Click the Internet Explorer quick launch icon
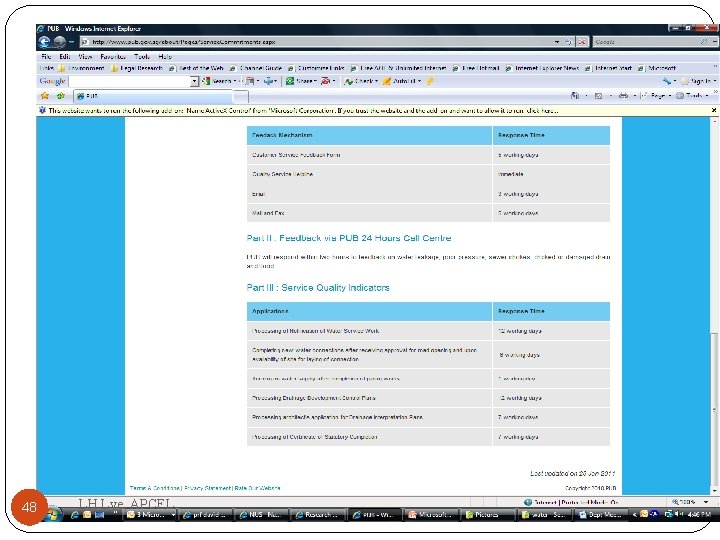The width and height of the screenshot is (720, 540). tap(75, 515)
